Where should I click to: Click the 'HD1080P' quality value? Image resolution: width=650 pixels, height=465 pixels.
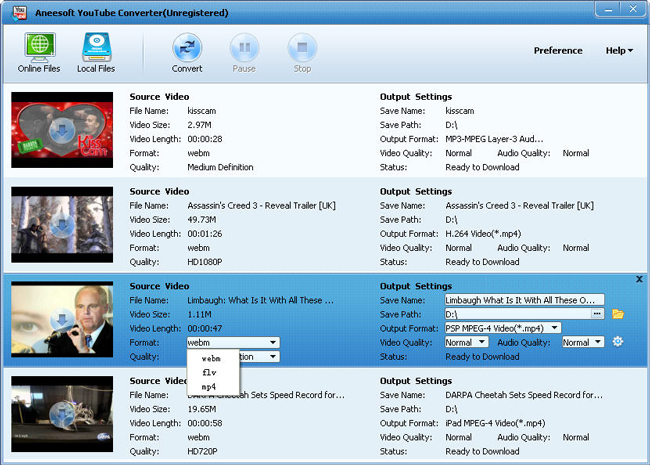[205, 262]
